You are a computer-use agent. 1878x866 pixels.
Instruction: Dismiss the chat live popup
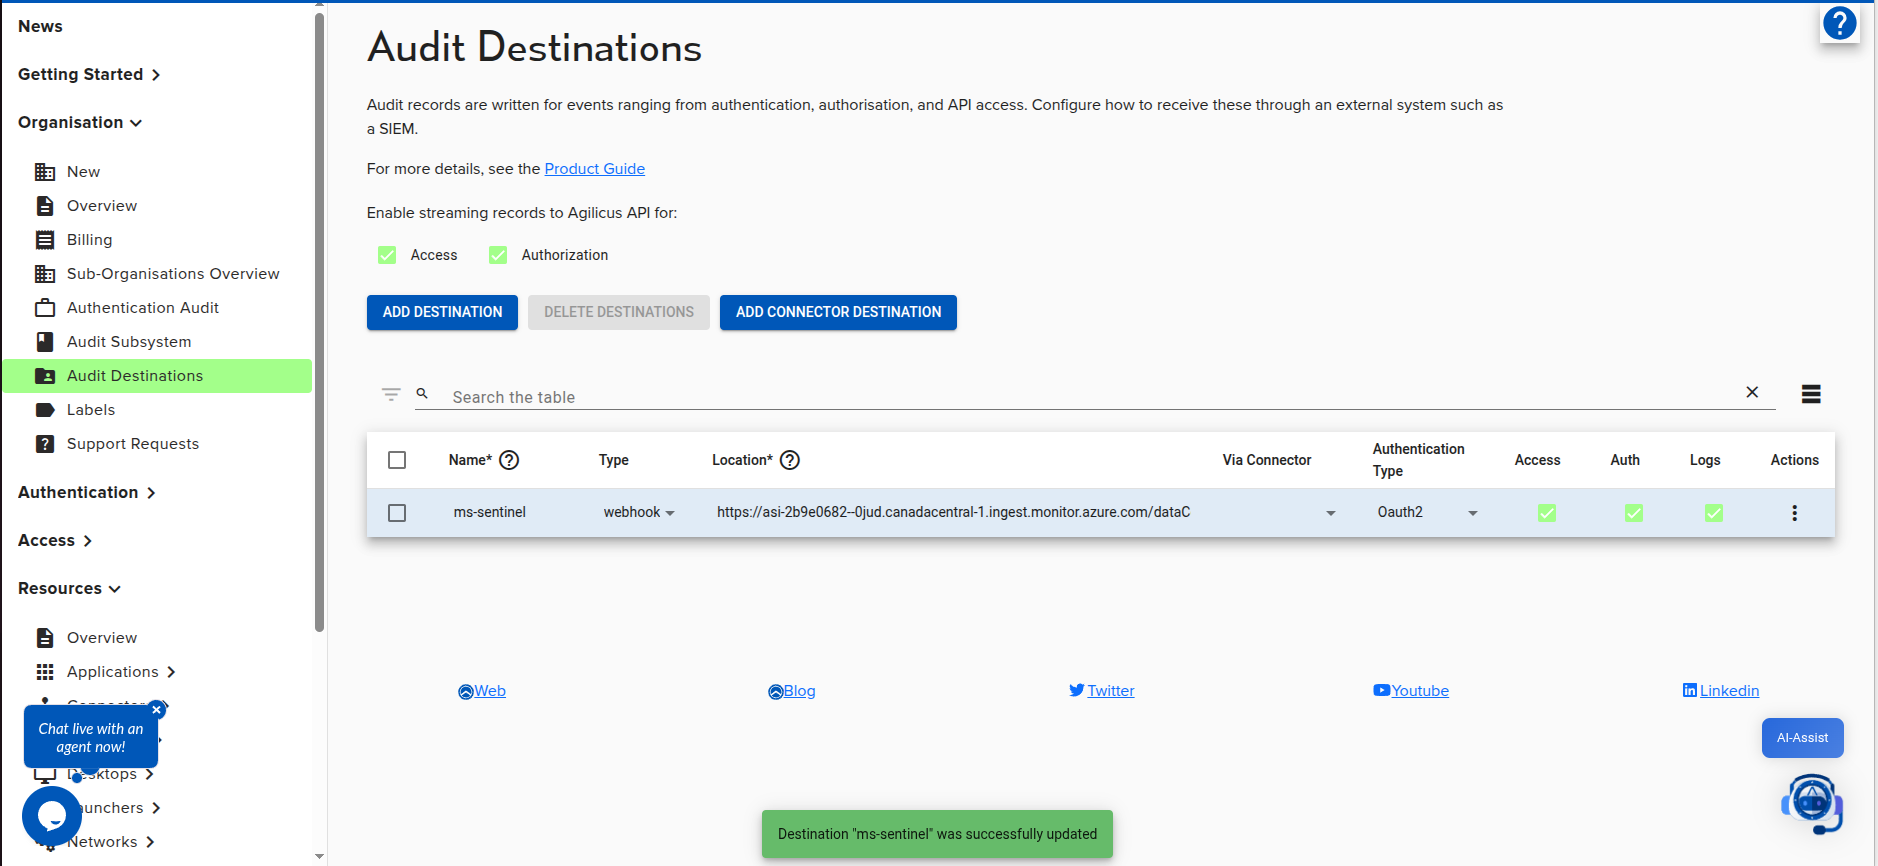[x=156, y=710]
